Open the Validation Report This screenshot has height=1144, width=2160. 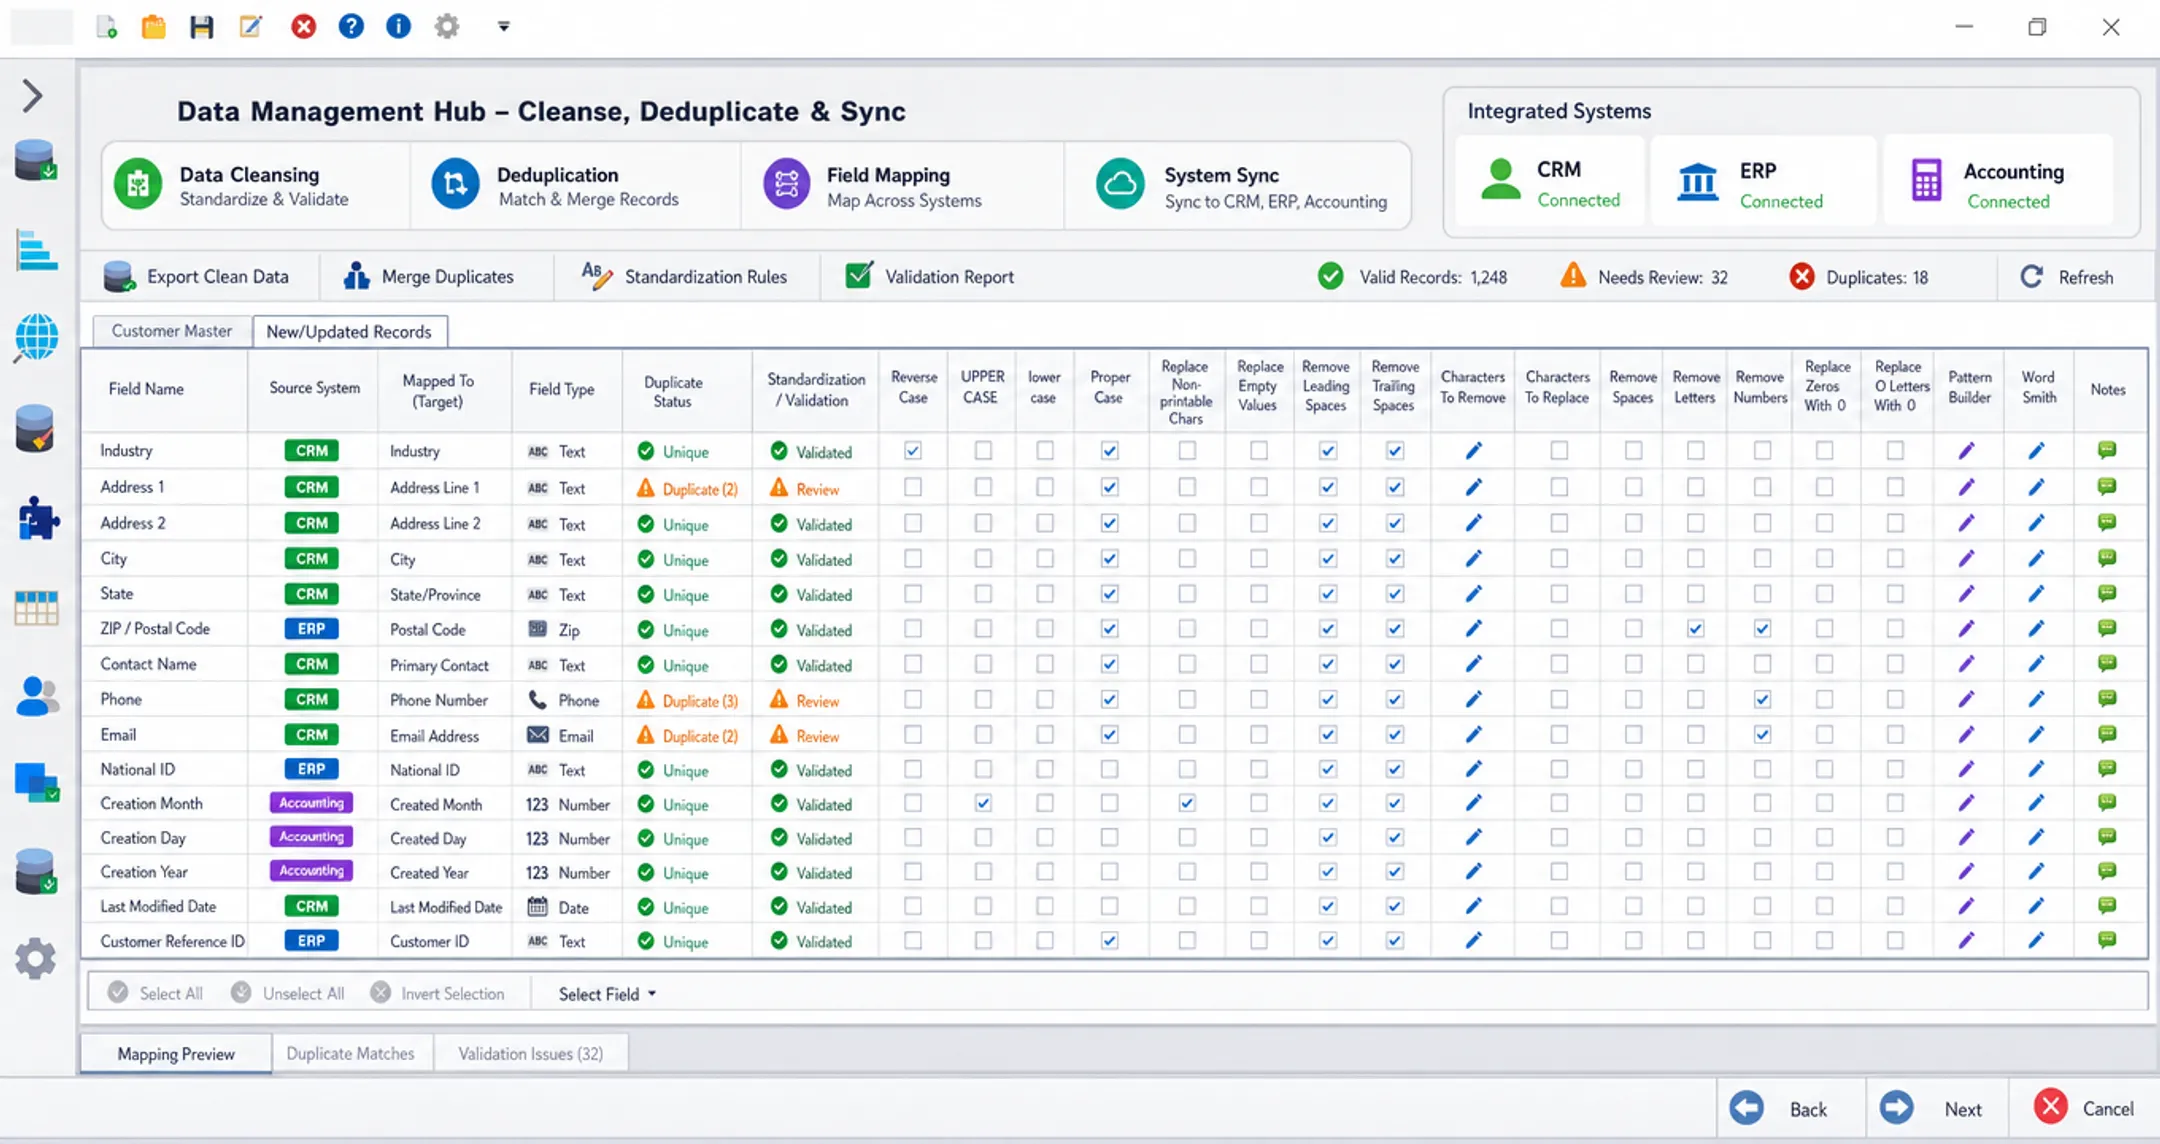point(929,277)
